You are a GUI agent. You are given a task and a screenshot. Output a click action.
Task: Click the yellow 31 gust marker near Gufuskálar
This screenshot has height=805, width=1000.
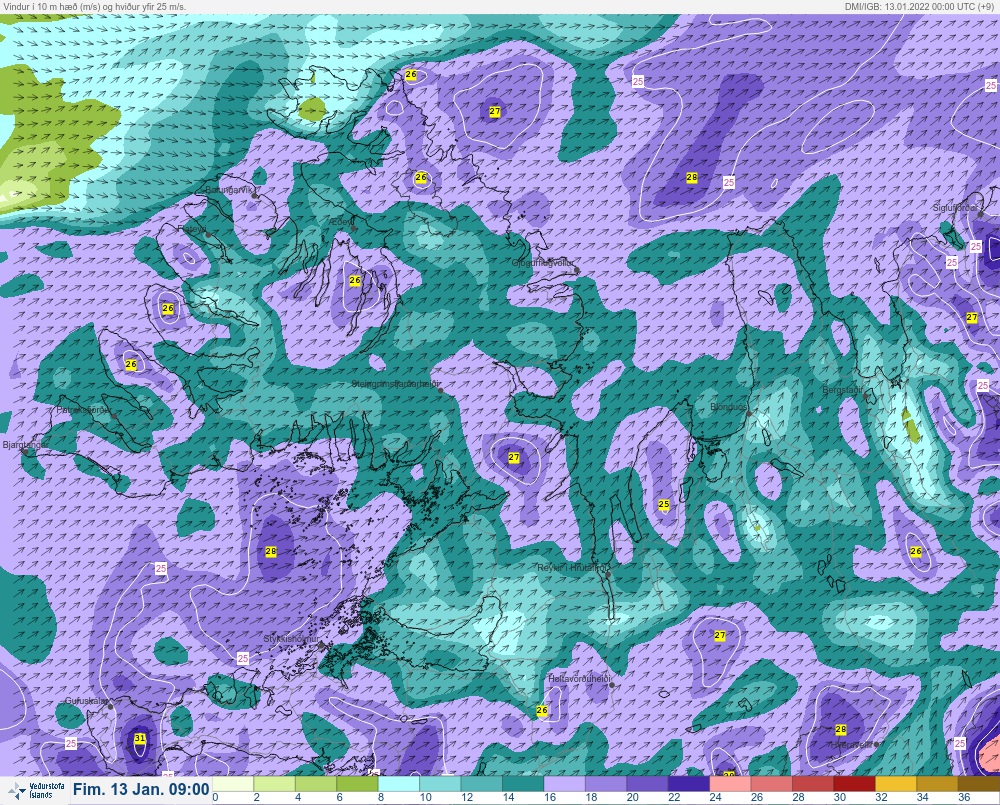point(140,738)
